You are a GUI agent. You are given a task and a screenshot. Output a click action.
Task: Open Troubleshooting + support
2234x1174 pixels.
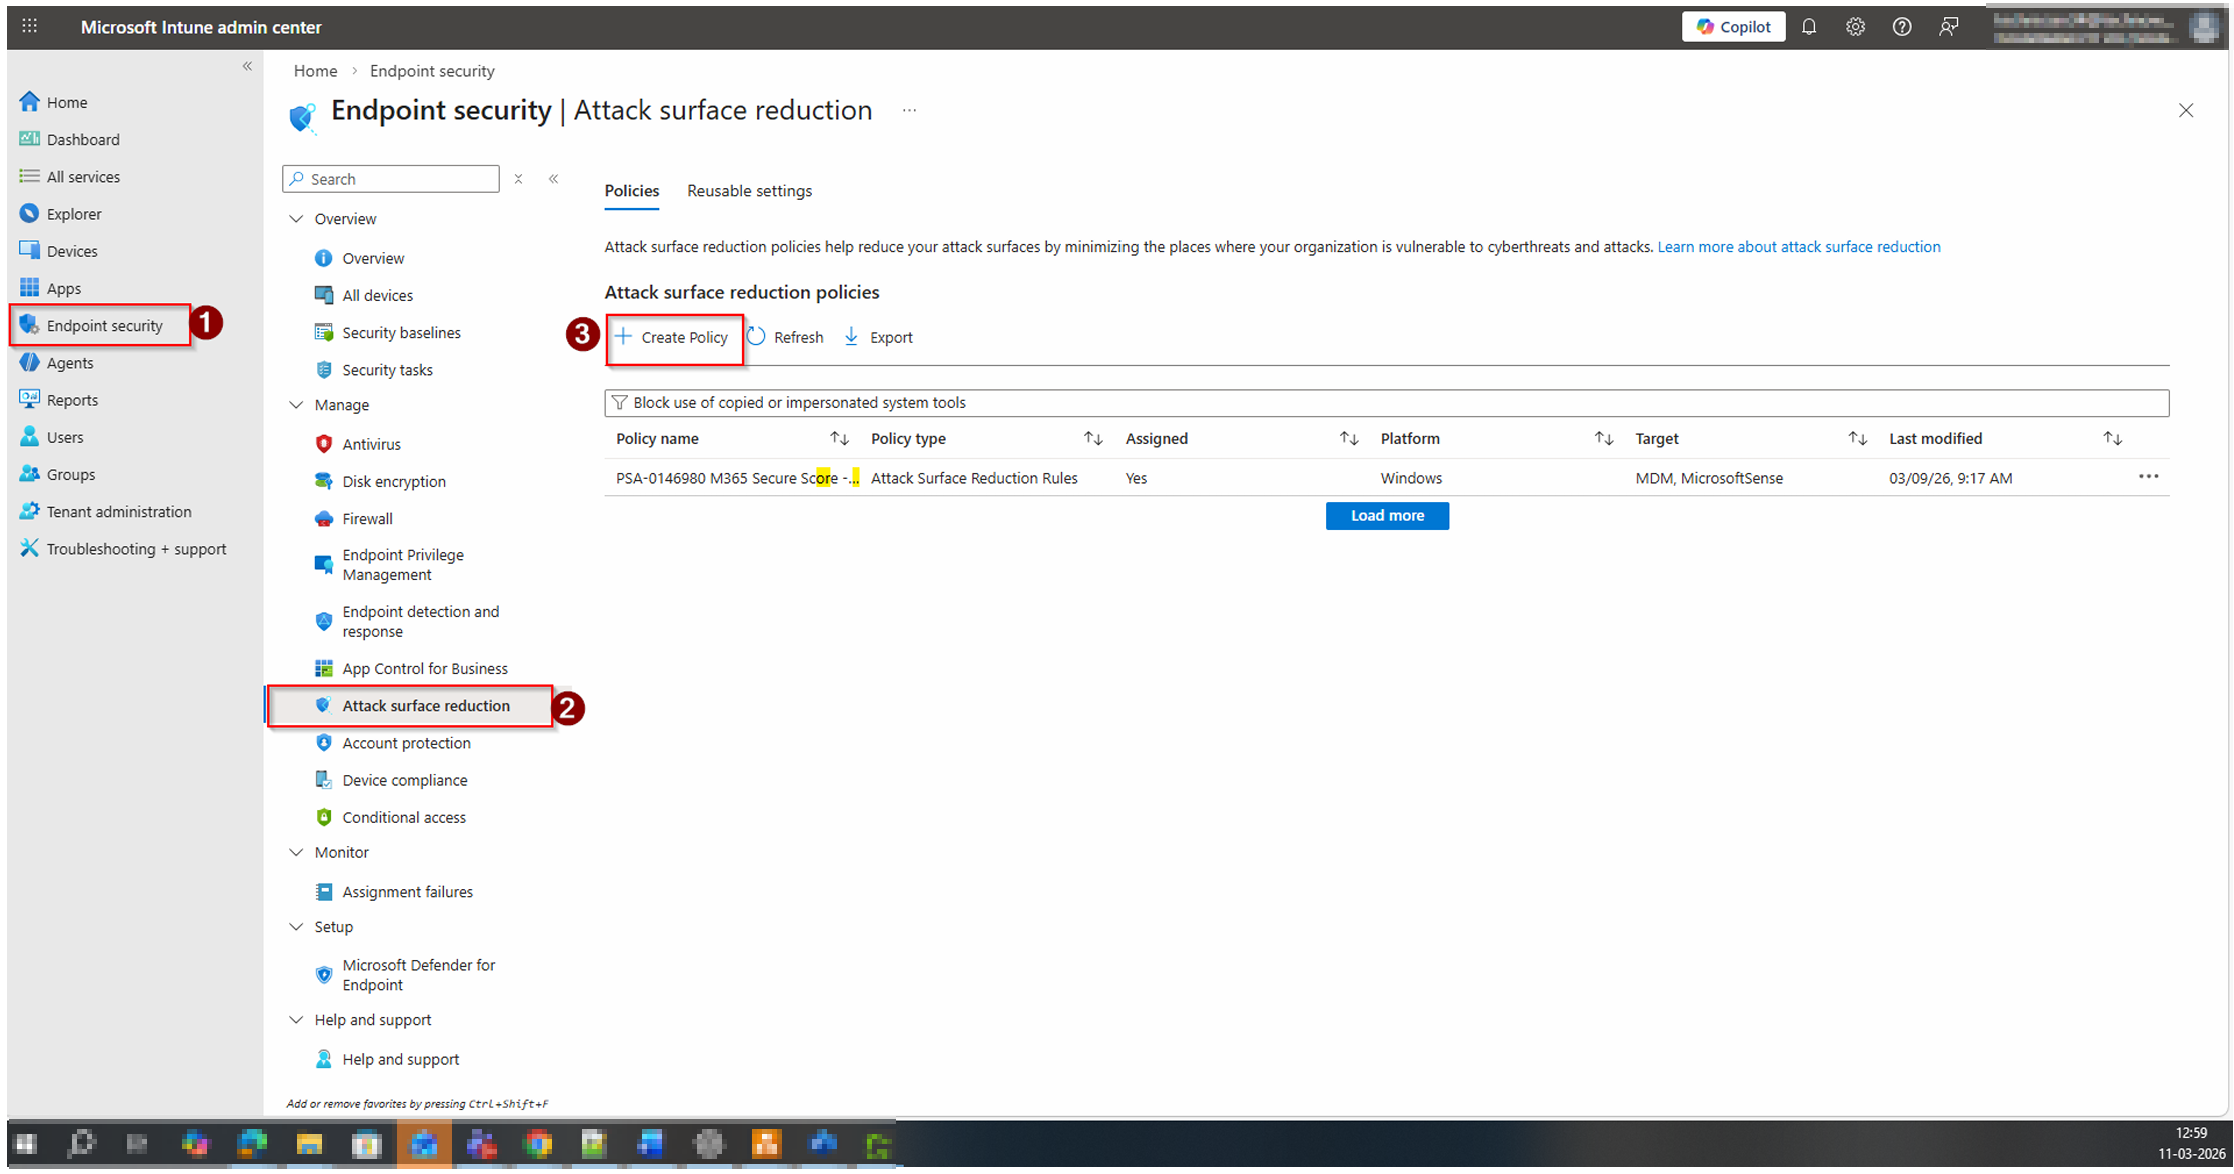[123, 548]
